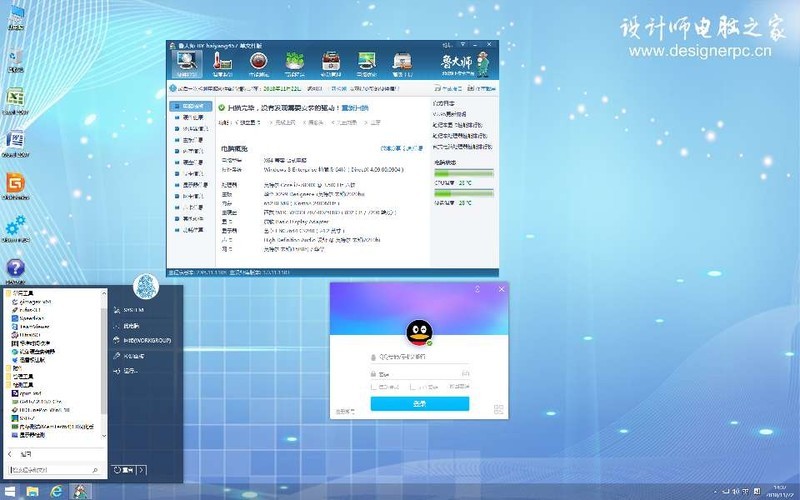
Task: Click the QQ penguin avatar
Action: (419, 334)
